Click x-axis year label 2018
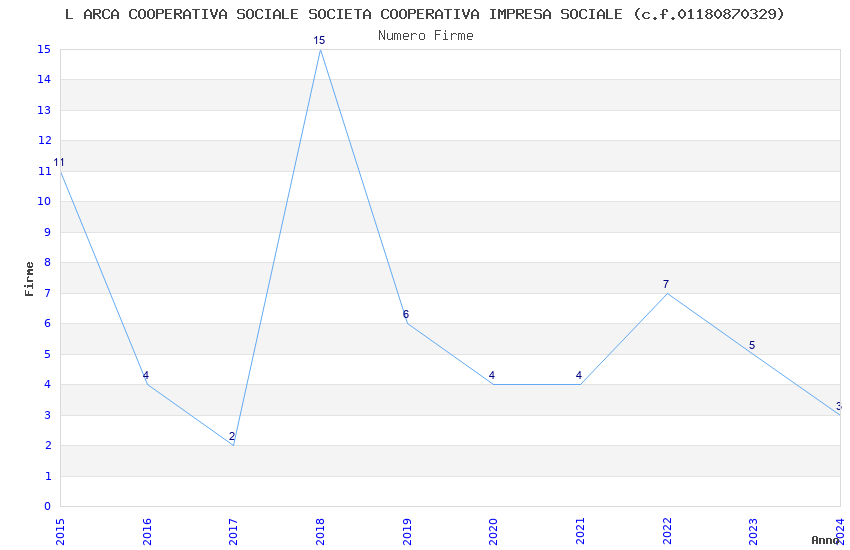 click(x=320, y=532)
